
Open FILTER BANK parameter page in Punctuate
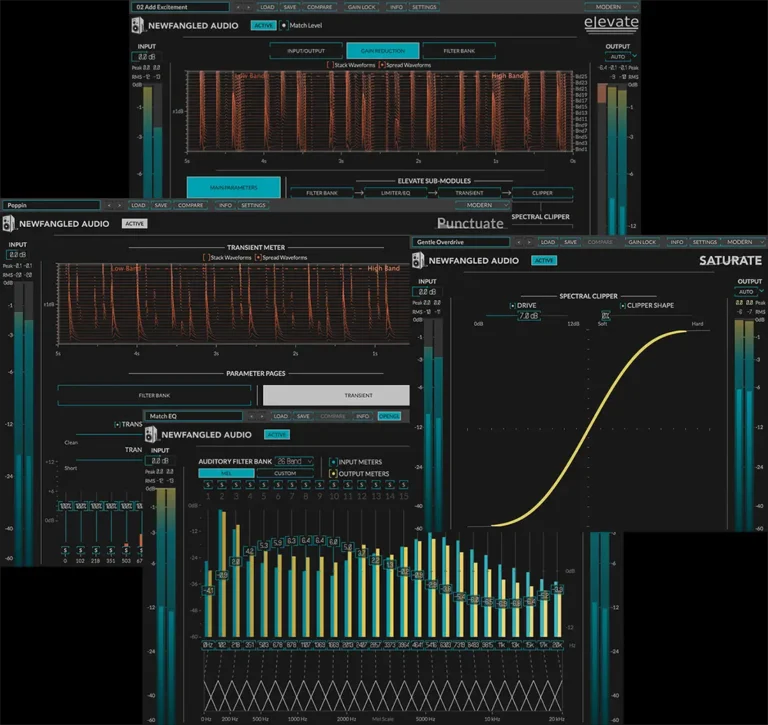[x=154, y=395]
